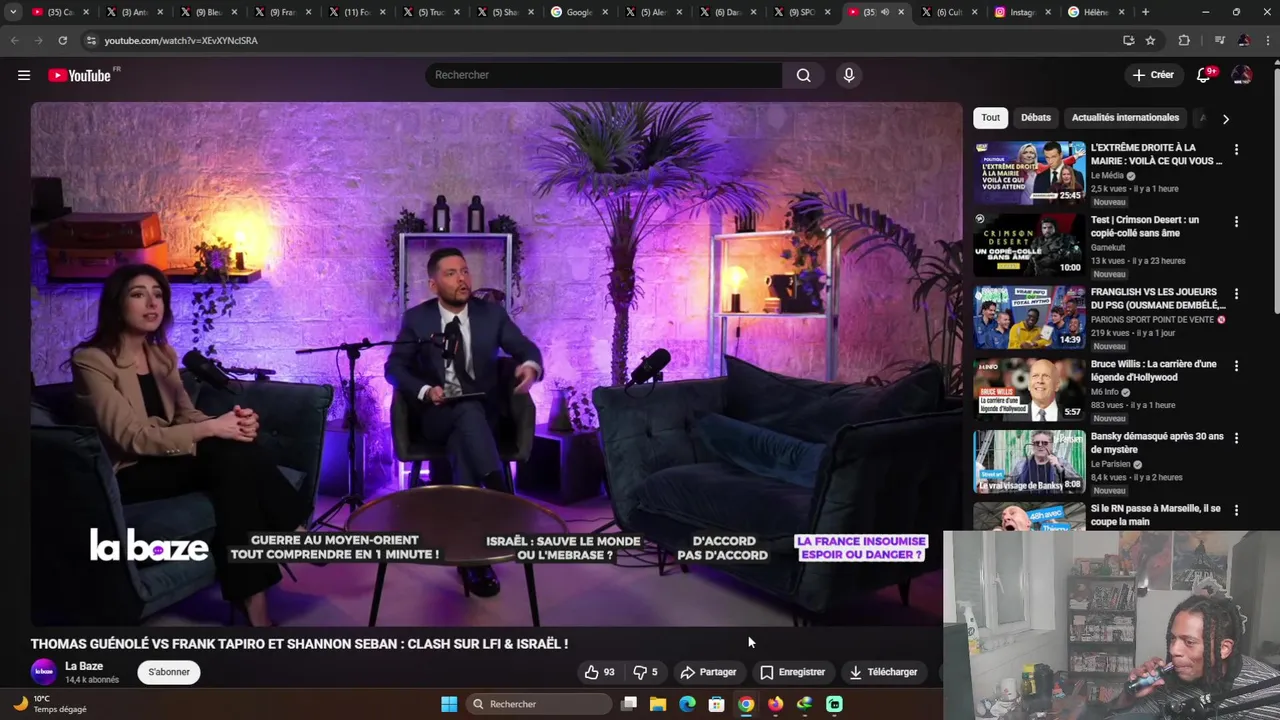Reload the page in Chrome
Image resolution: width=1280 pixels, height=720 pixels.
[x=62, y=40]
